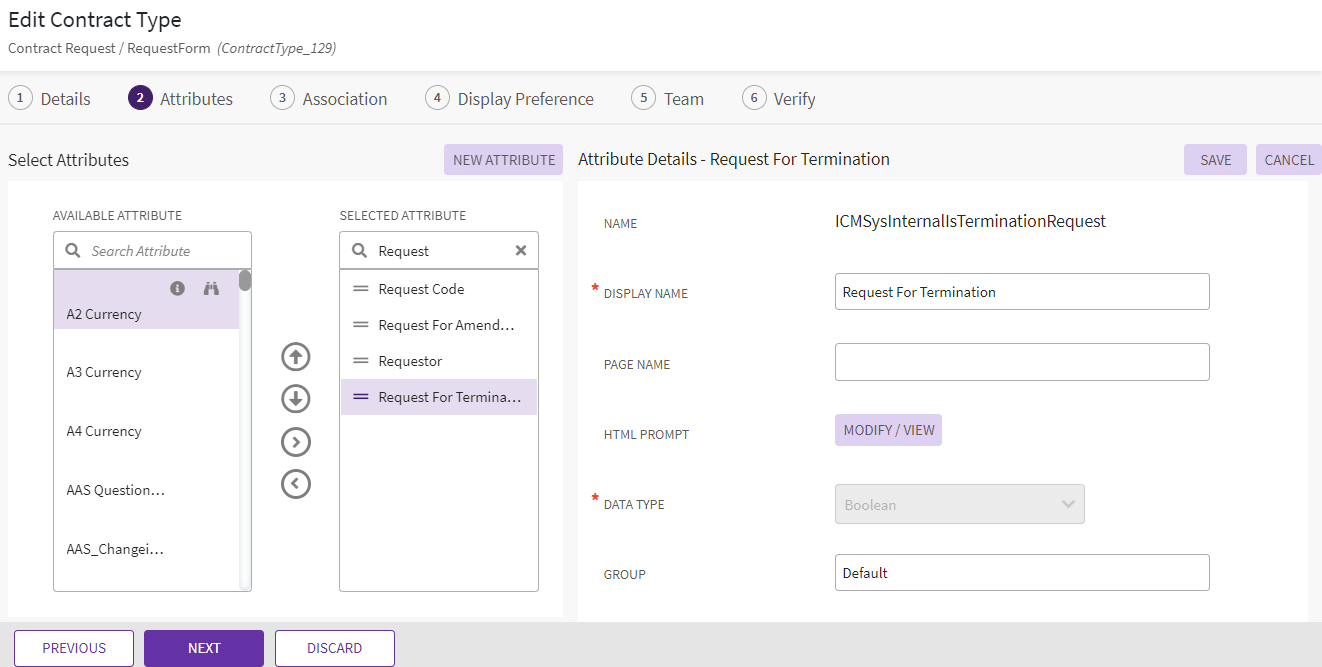Image resolution: width=1322 pixels, height=667 pixels.
Task: Click the Page Name input field
Action: 1021,362
